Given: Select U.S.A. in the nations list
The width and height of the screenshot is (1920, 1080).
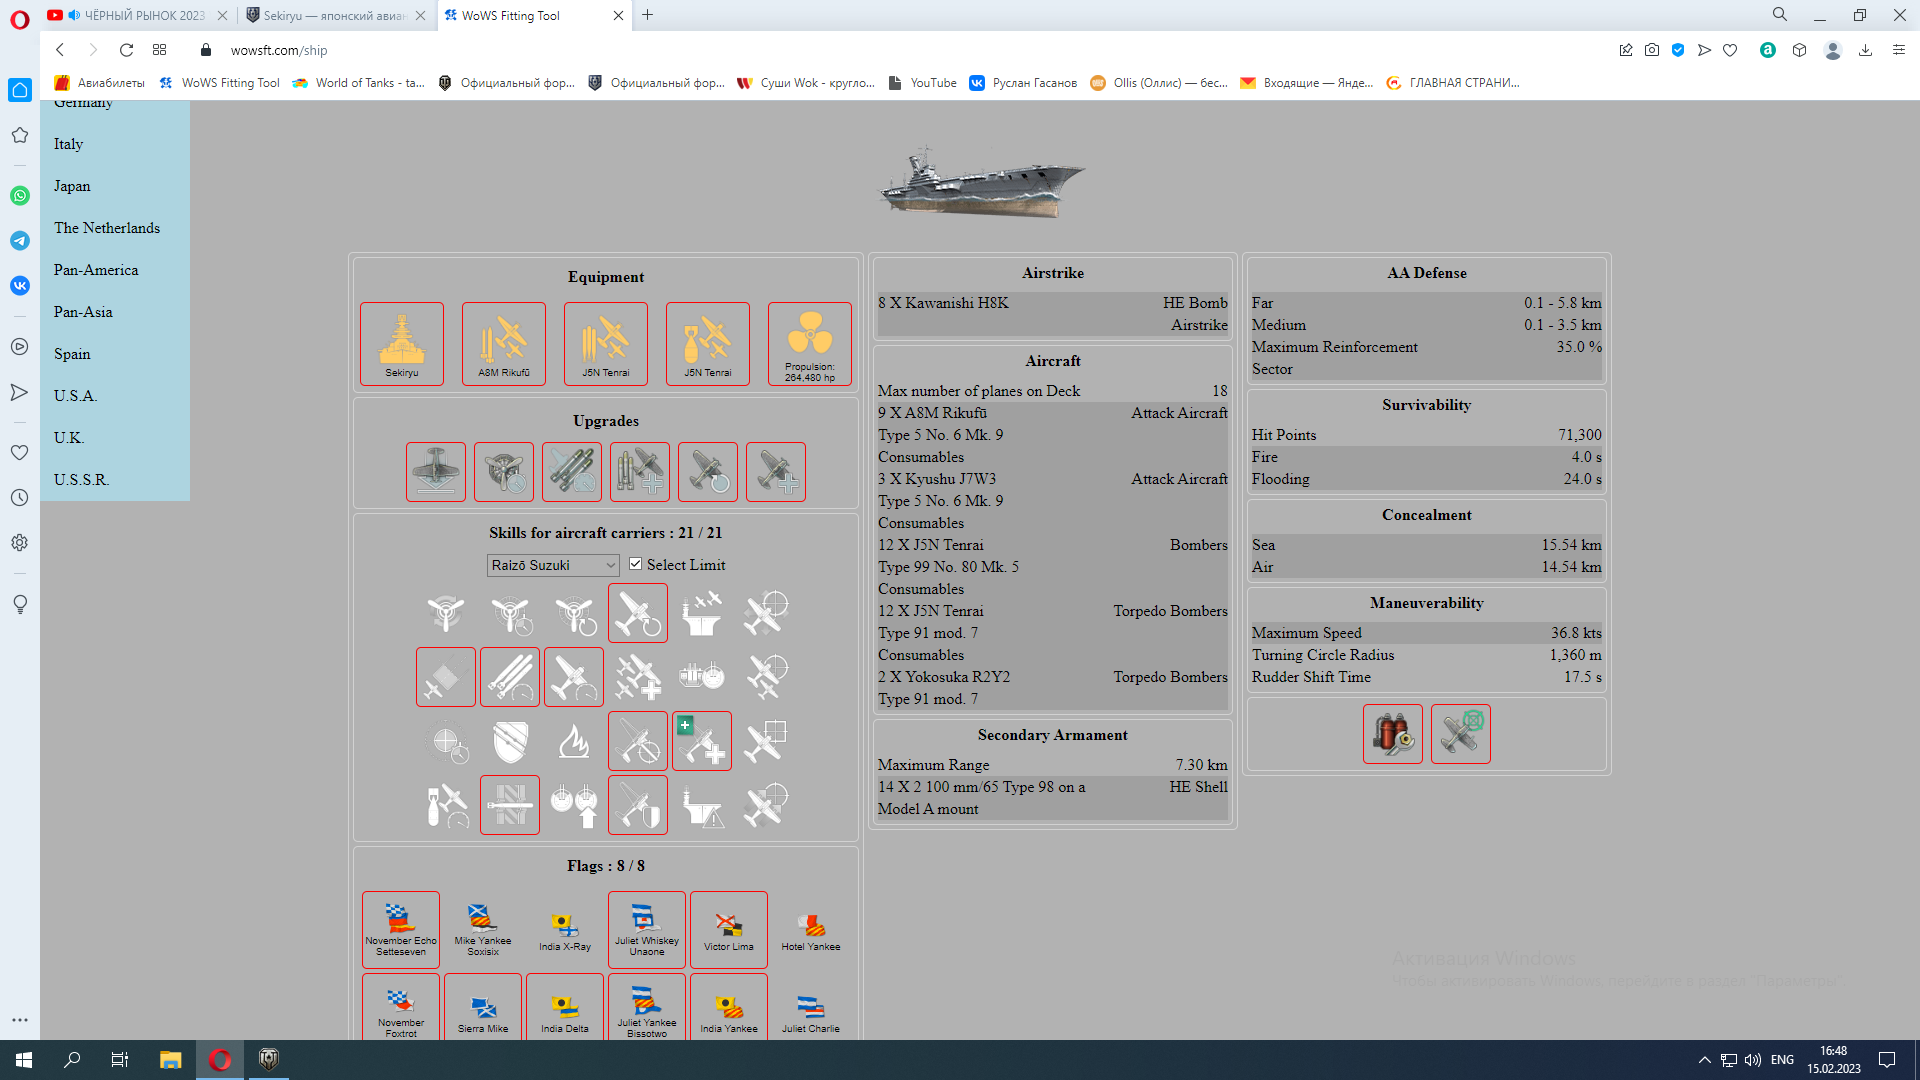Looking at the screenshot, I should (75, 396).
